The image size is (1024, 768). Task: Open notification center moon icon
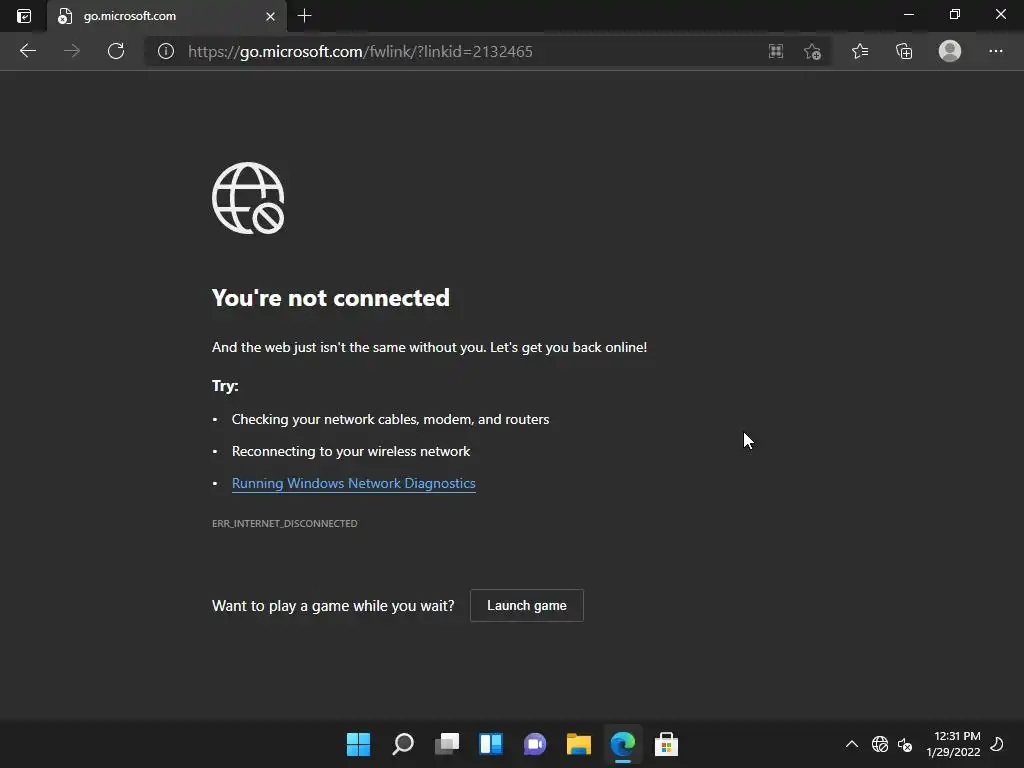[x=997, y=744]
